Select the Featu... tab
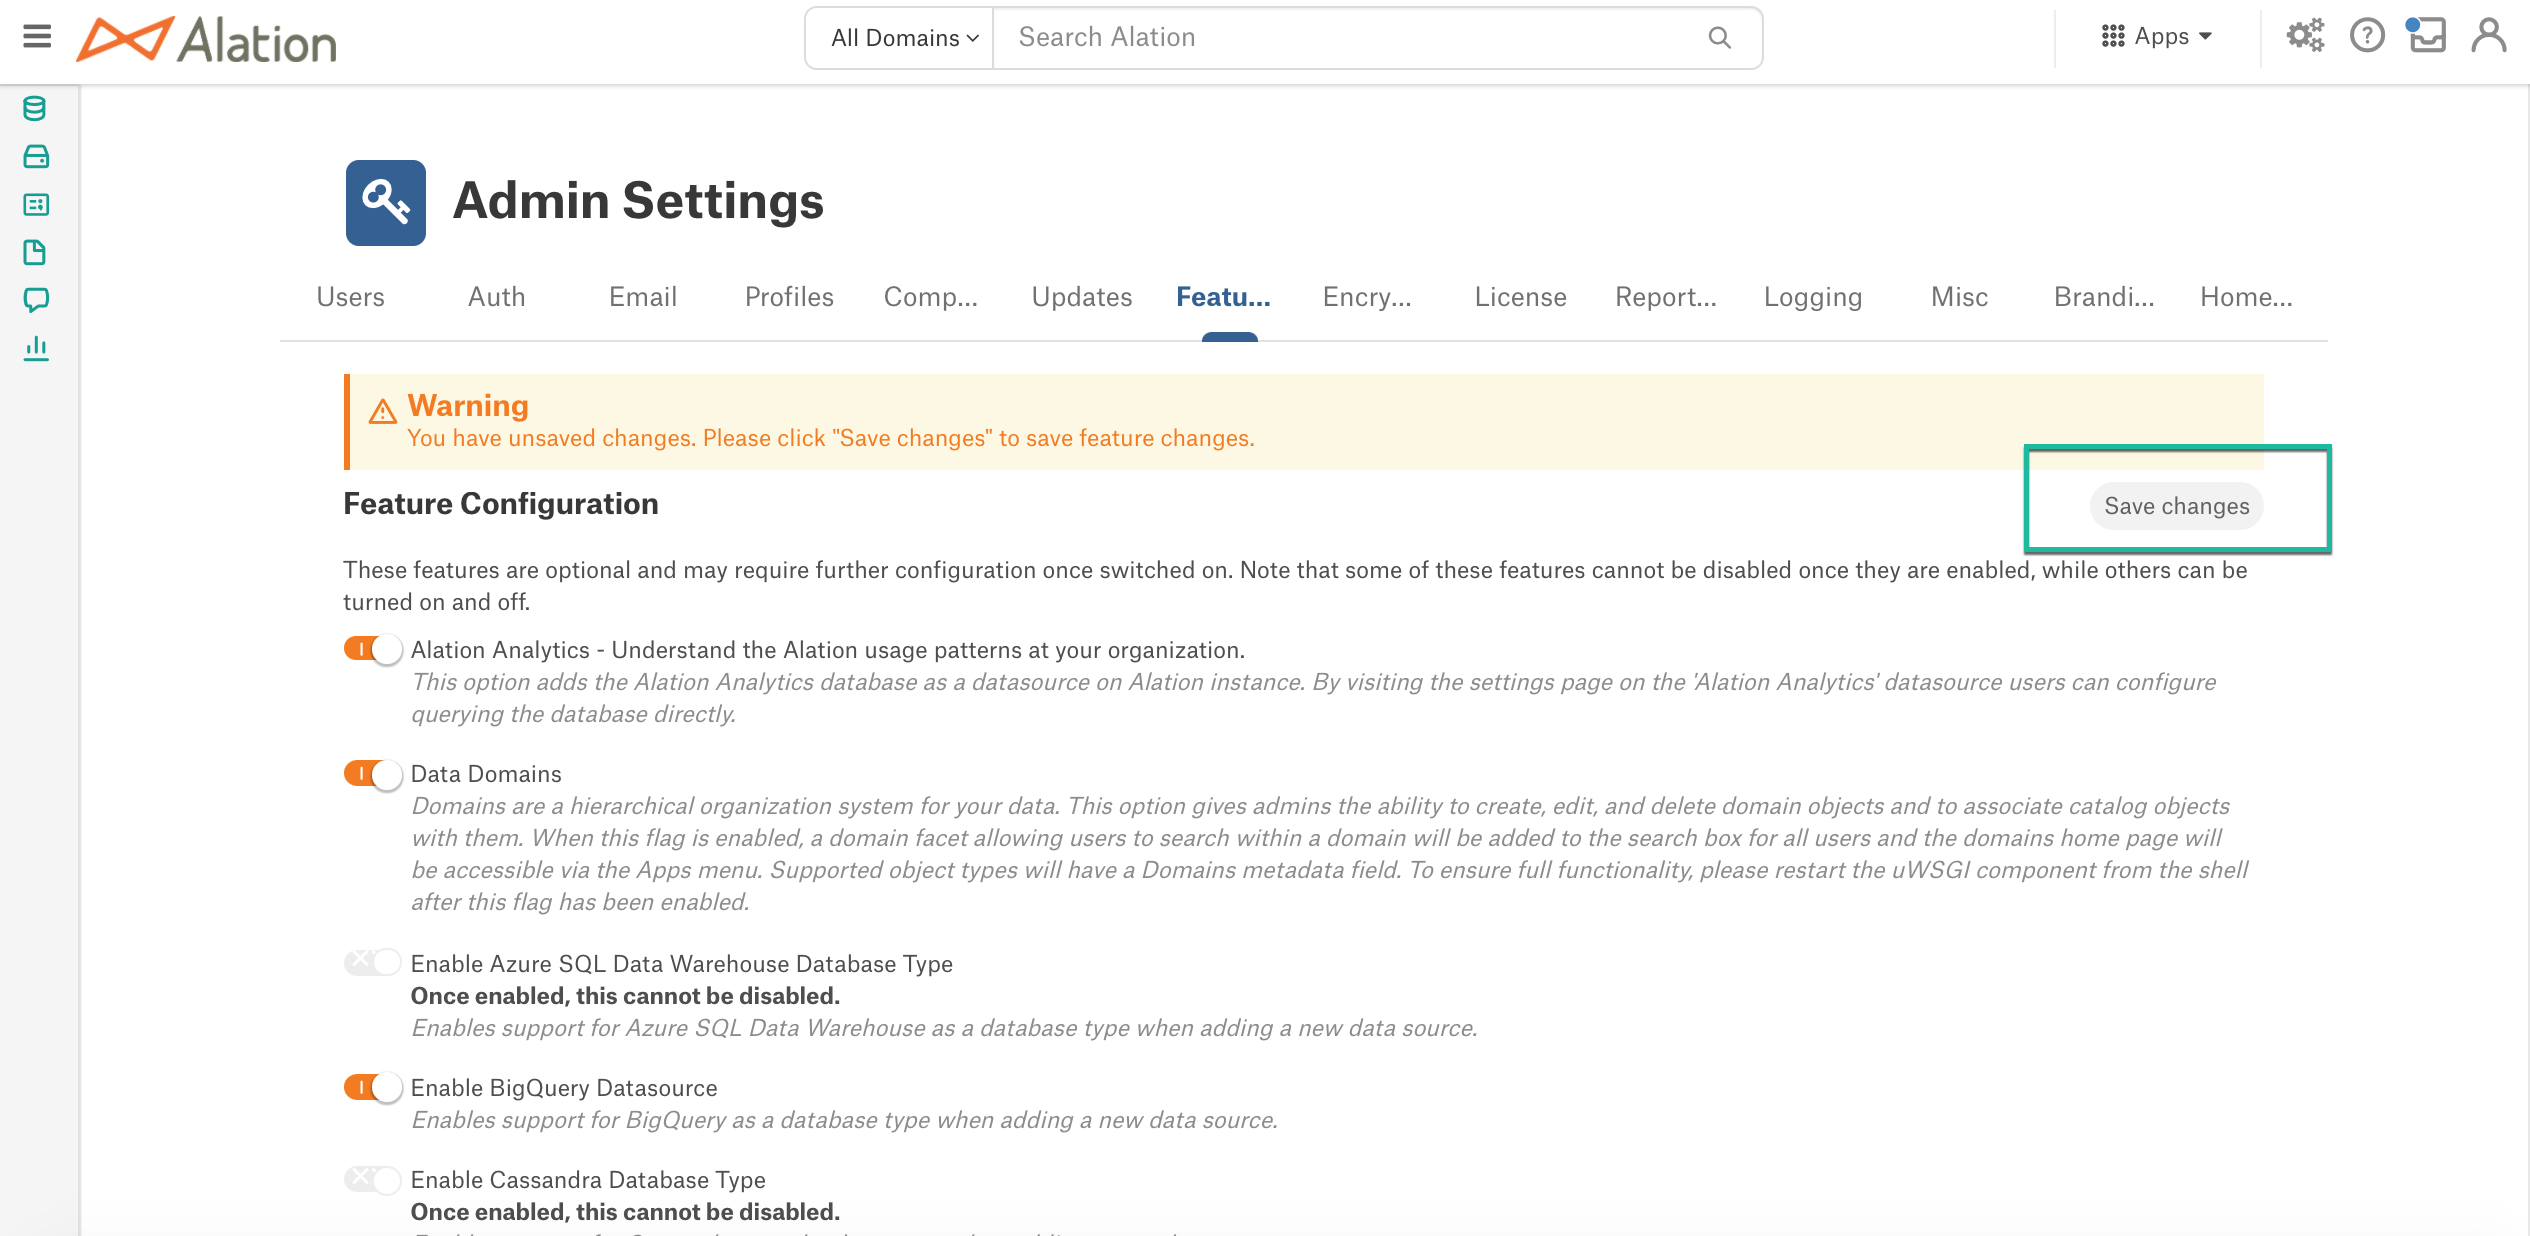 pos(1224,297)
